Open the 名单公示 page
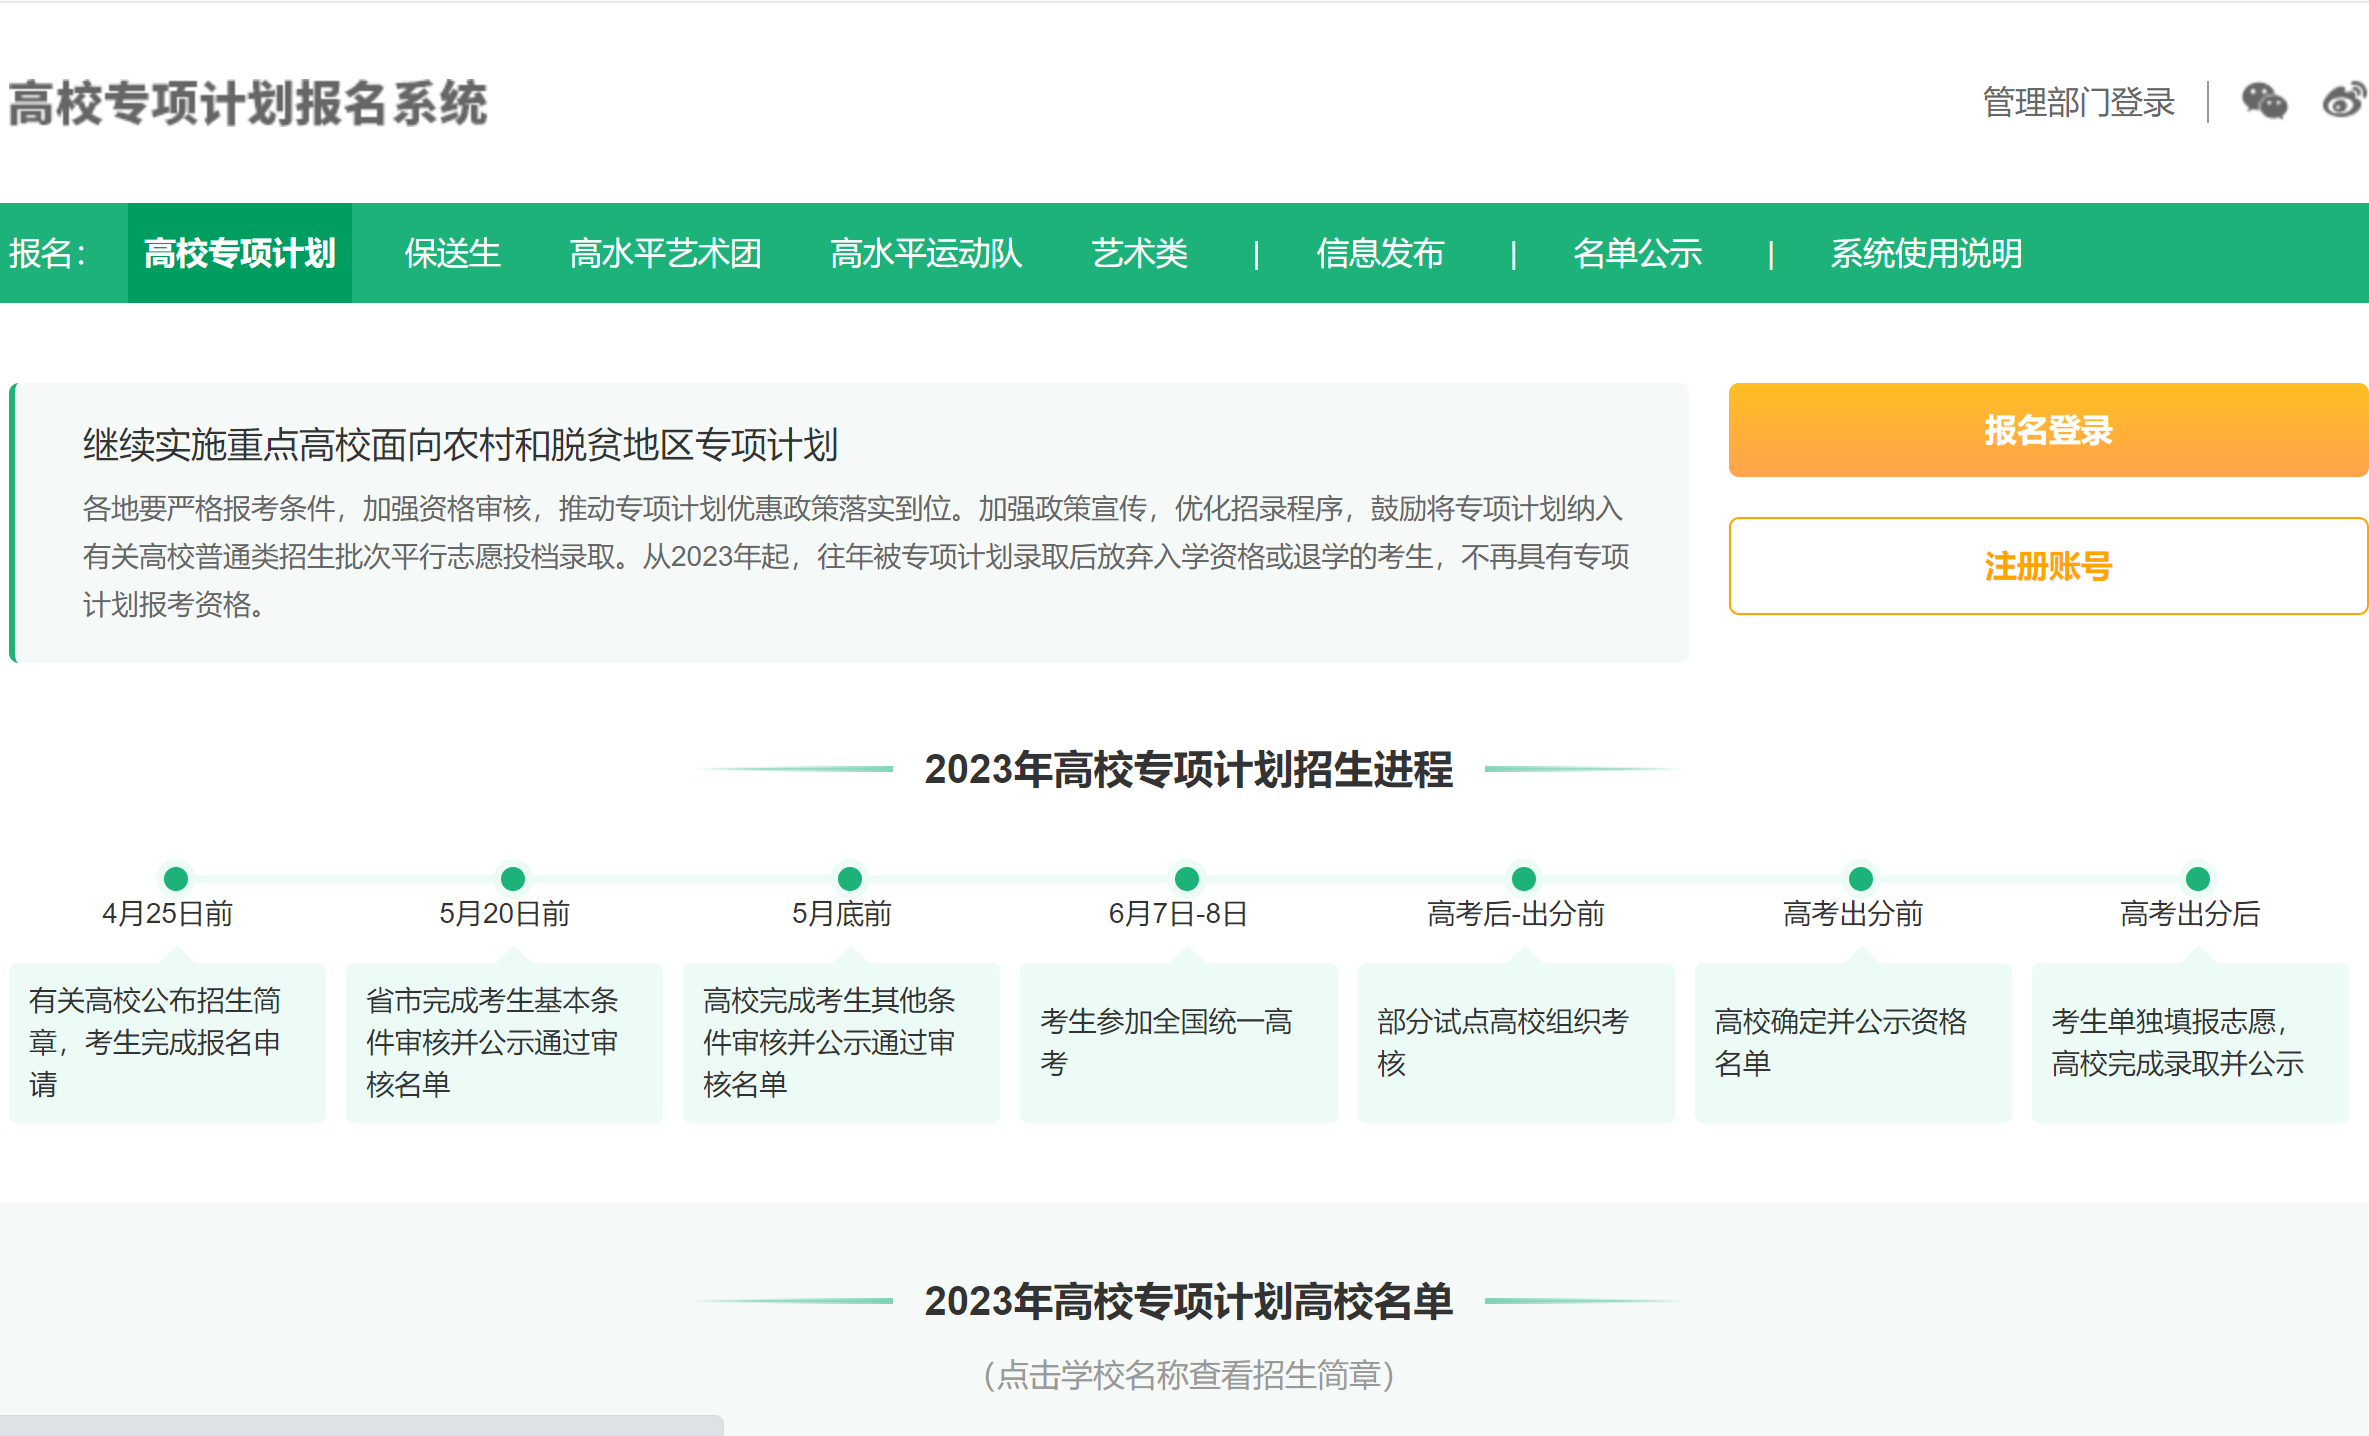Image resolution: width=2369 pixels, height=1436 pixels. (1640, 253)
